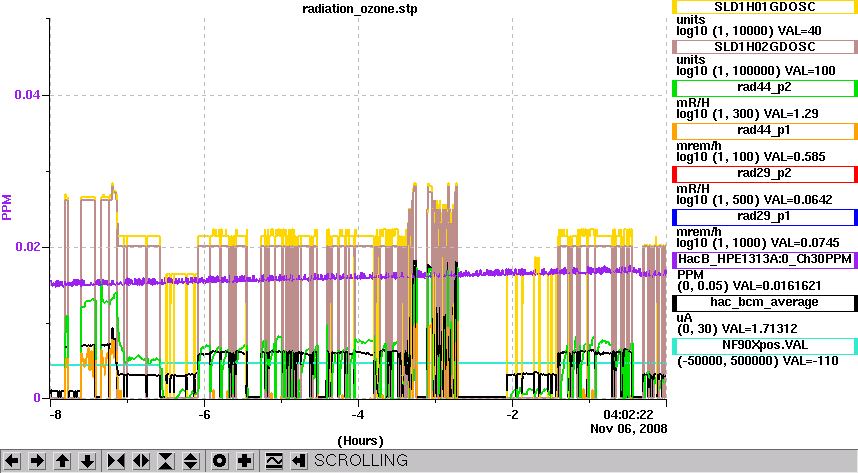This screenshot has height=473, width=858.
Task: Select the black hac_bcm_average legend entry
Action: click(764, 303)
